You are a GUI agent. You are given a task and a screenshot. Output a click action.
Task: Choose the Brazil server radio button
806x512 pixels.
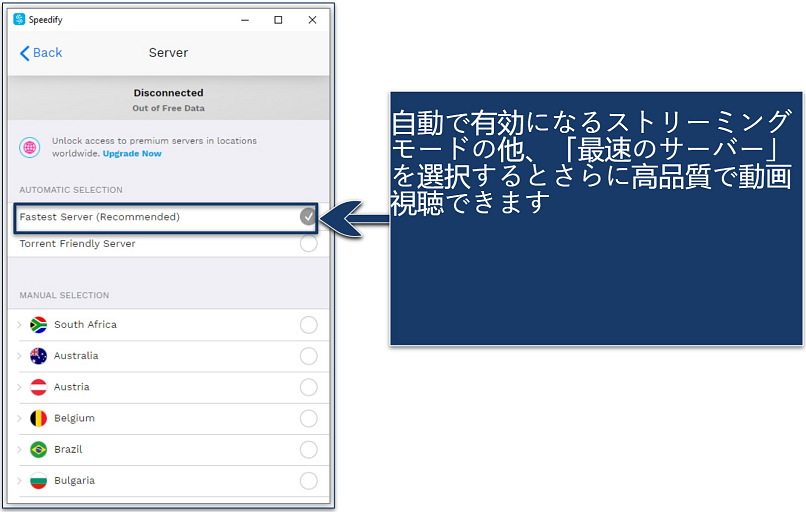(308, 449)
